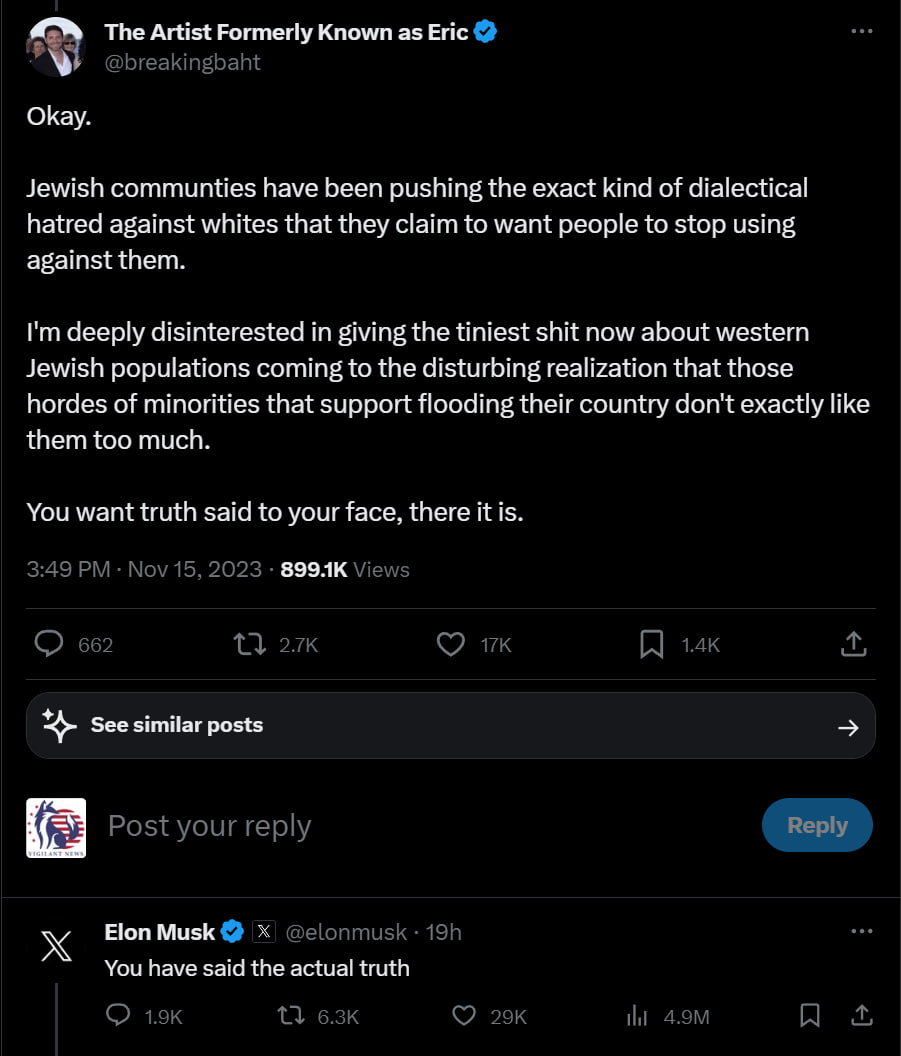The image size is (901, 1056).
Task: Open the @breakingbaht profile handle
Action: coord(183,62)
